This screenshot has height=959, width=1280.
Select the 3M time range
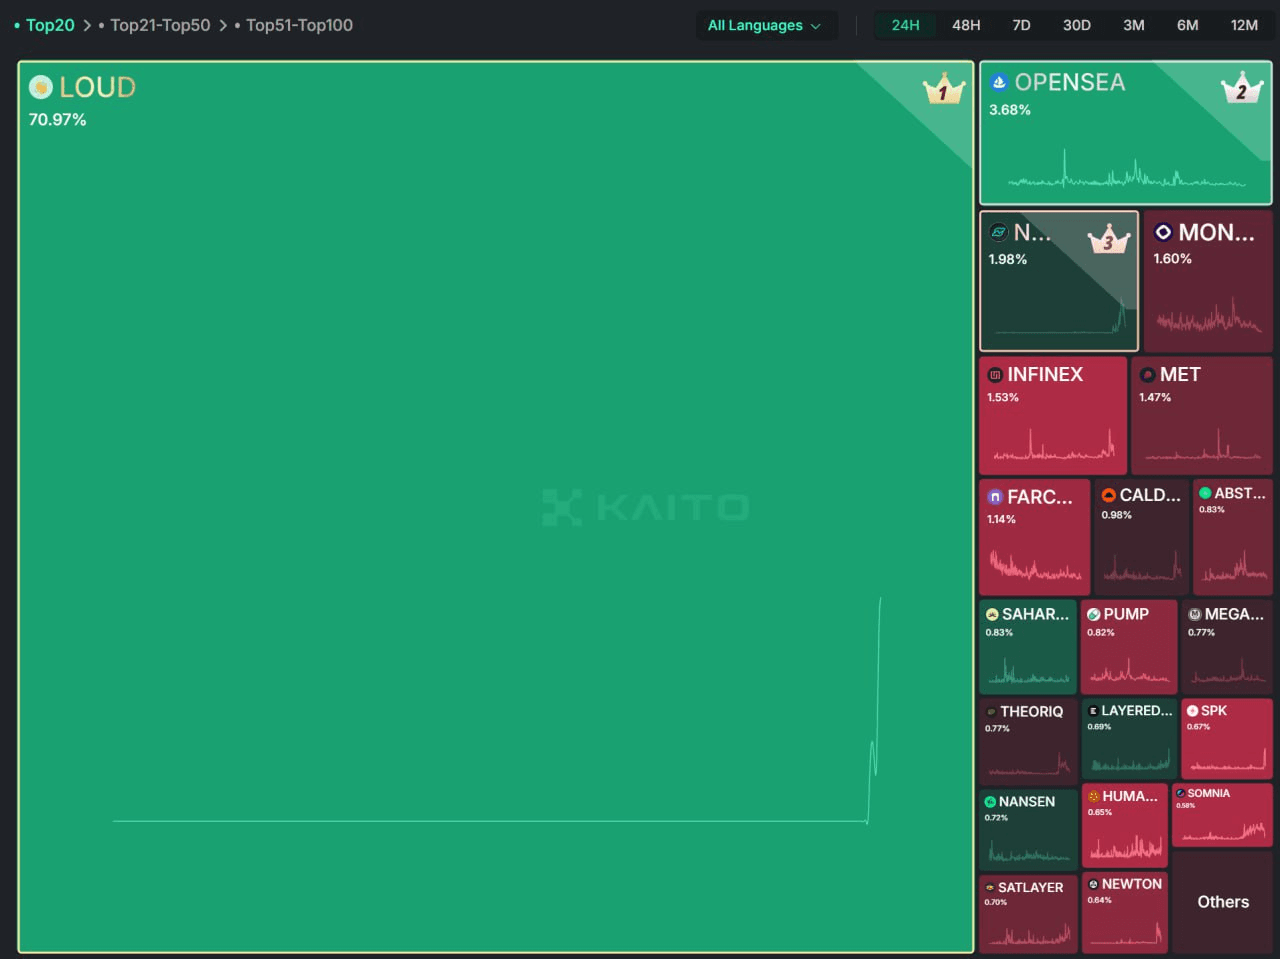click(1134, 25)
